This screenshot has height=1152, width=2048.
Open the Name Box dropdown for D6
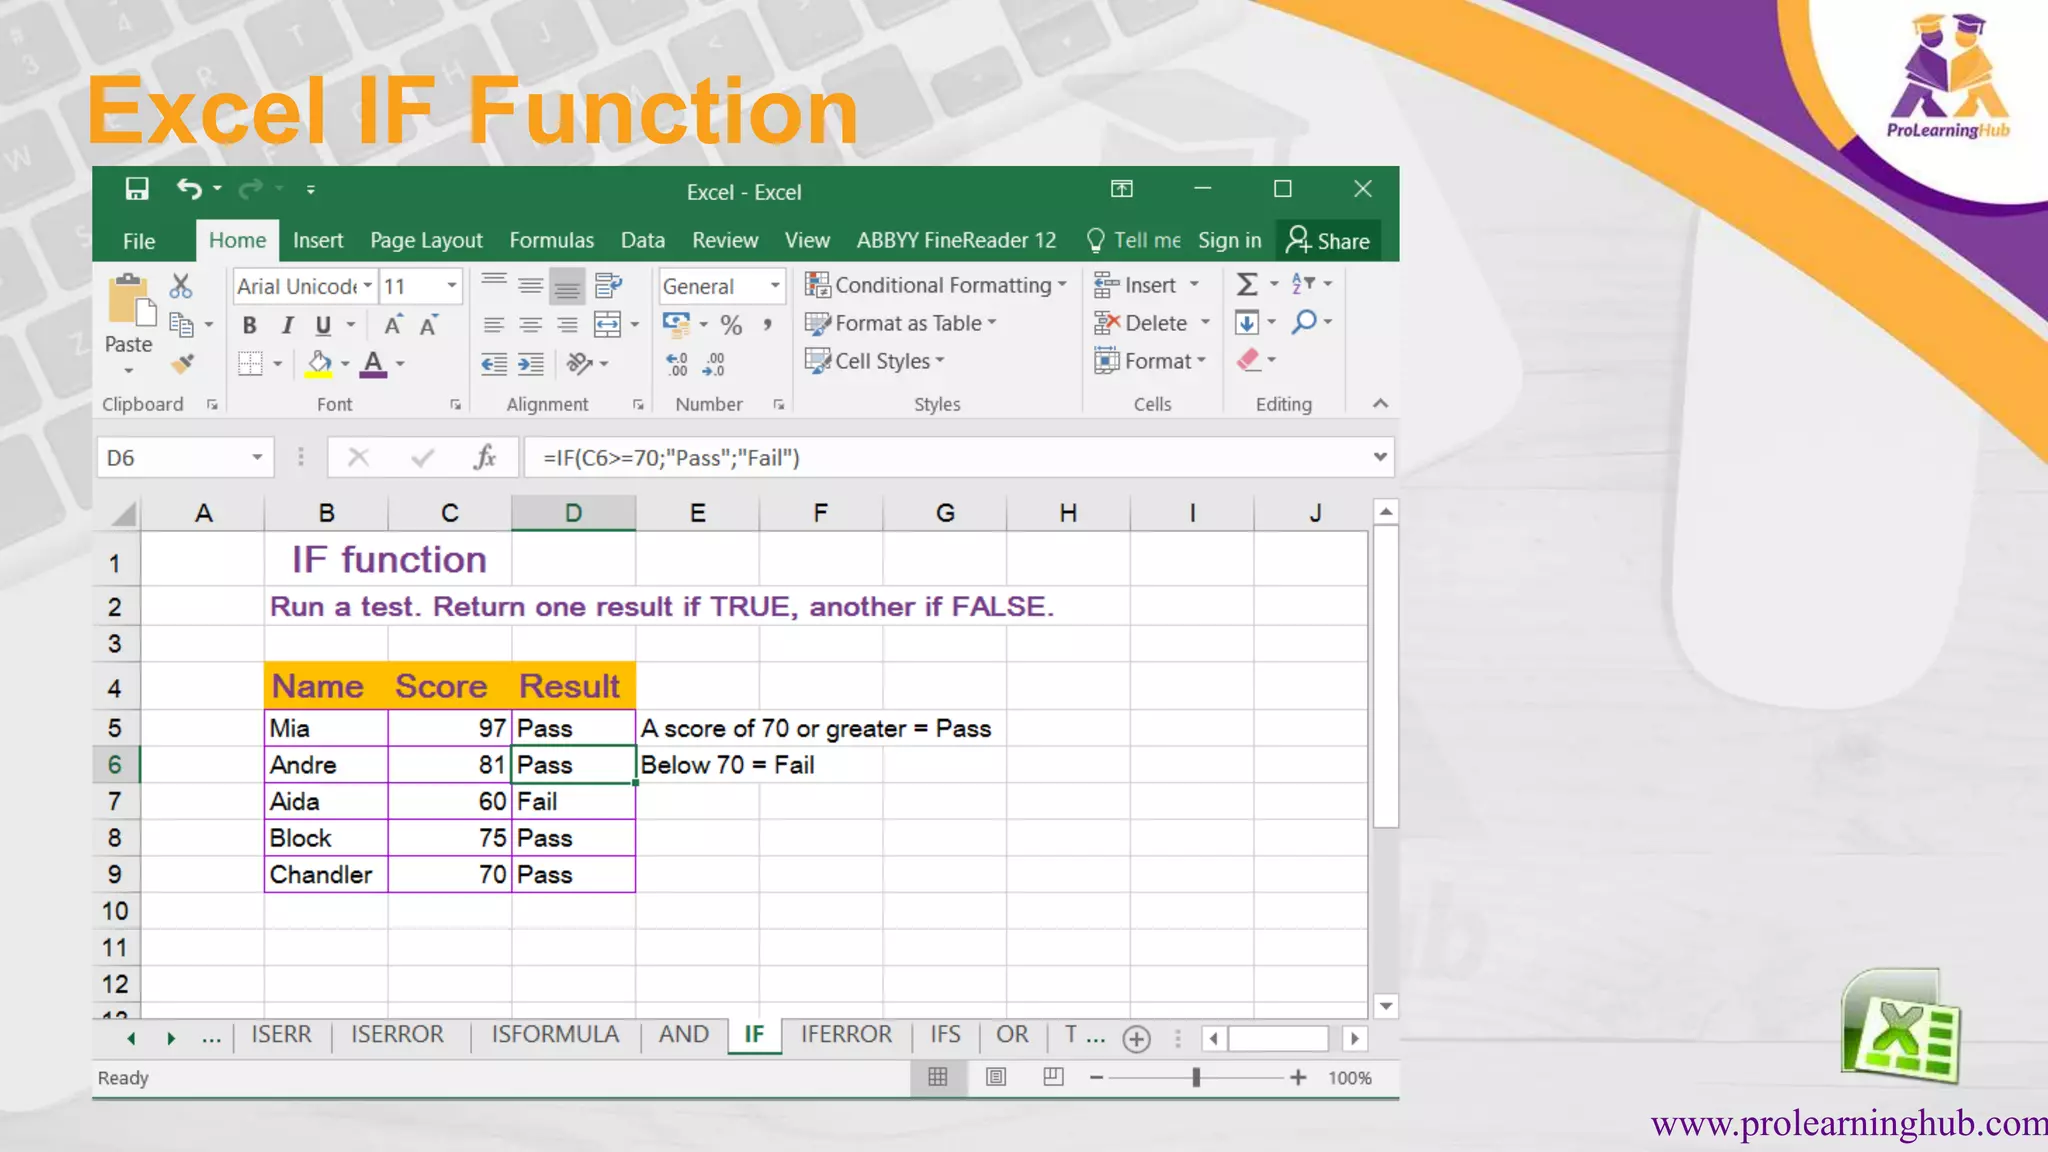point(257,458)
